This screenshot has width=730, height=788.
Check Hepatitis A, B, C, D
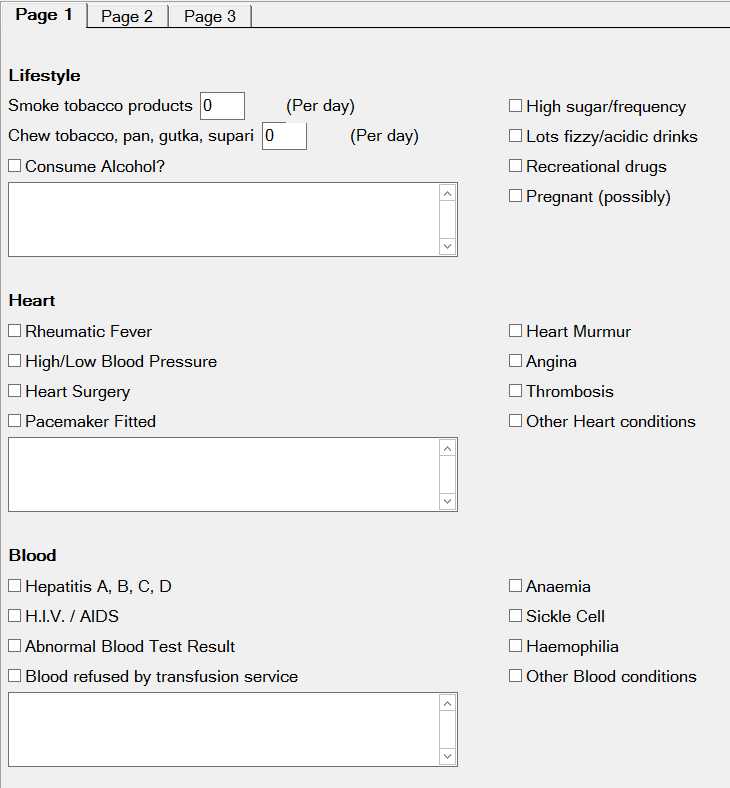pyautogui.click(x=15, y=586)
